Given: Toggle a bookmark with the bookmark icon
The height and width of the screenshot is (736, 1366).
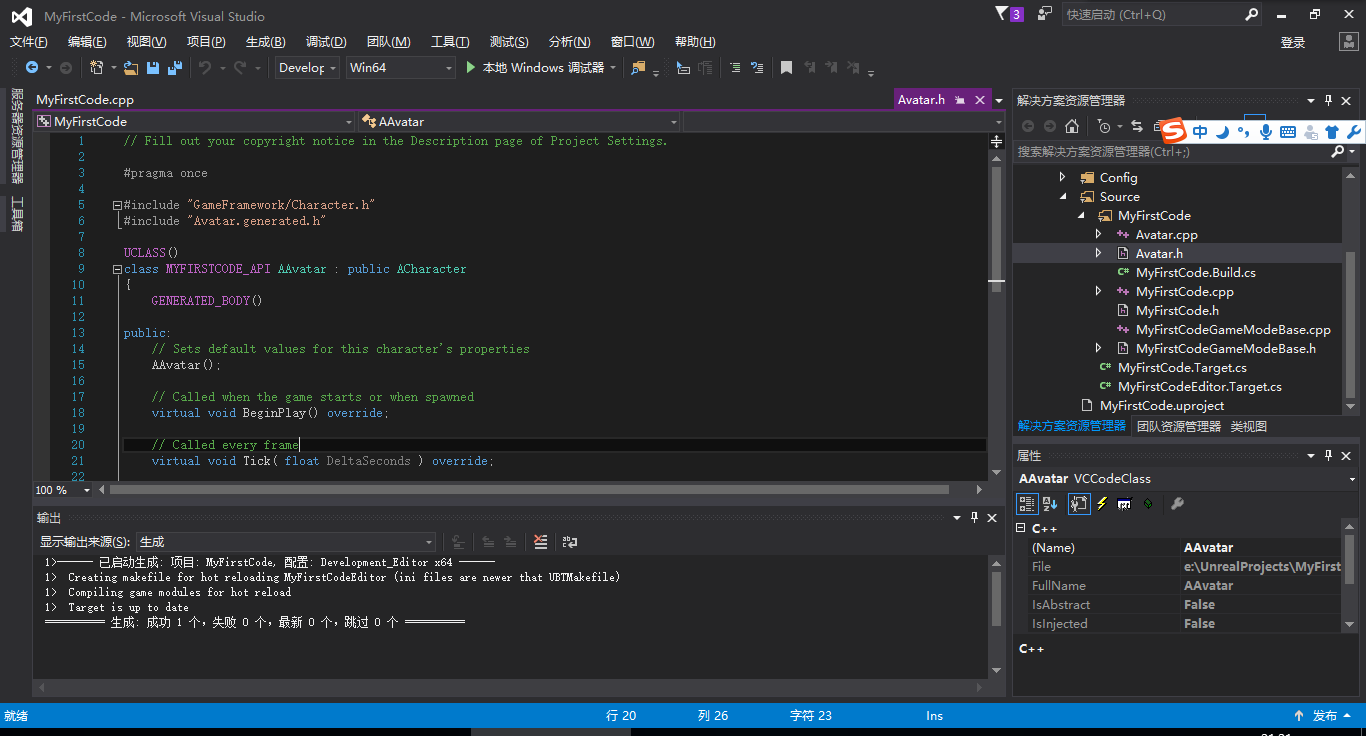Looking at the screenshot, I should click(x=787, y=67).
